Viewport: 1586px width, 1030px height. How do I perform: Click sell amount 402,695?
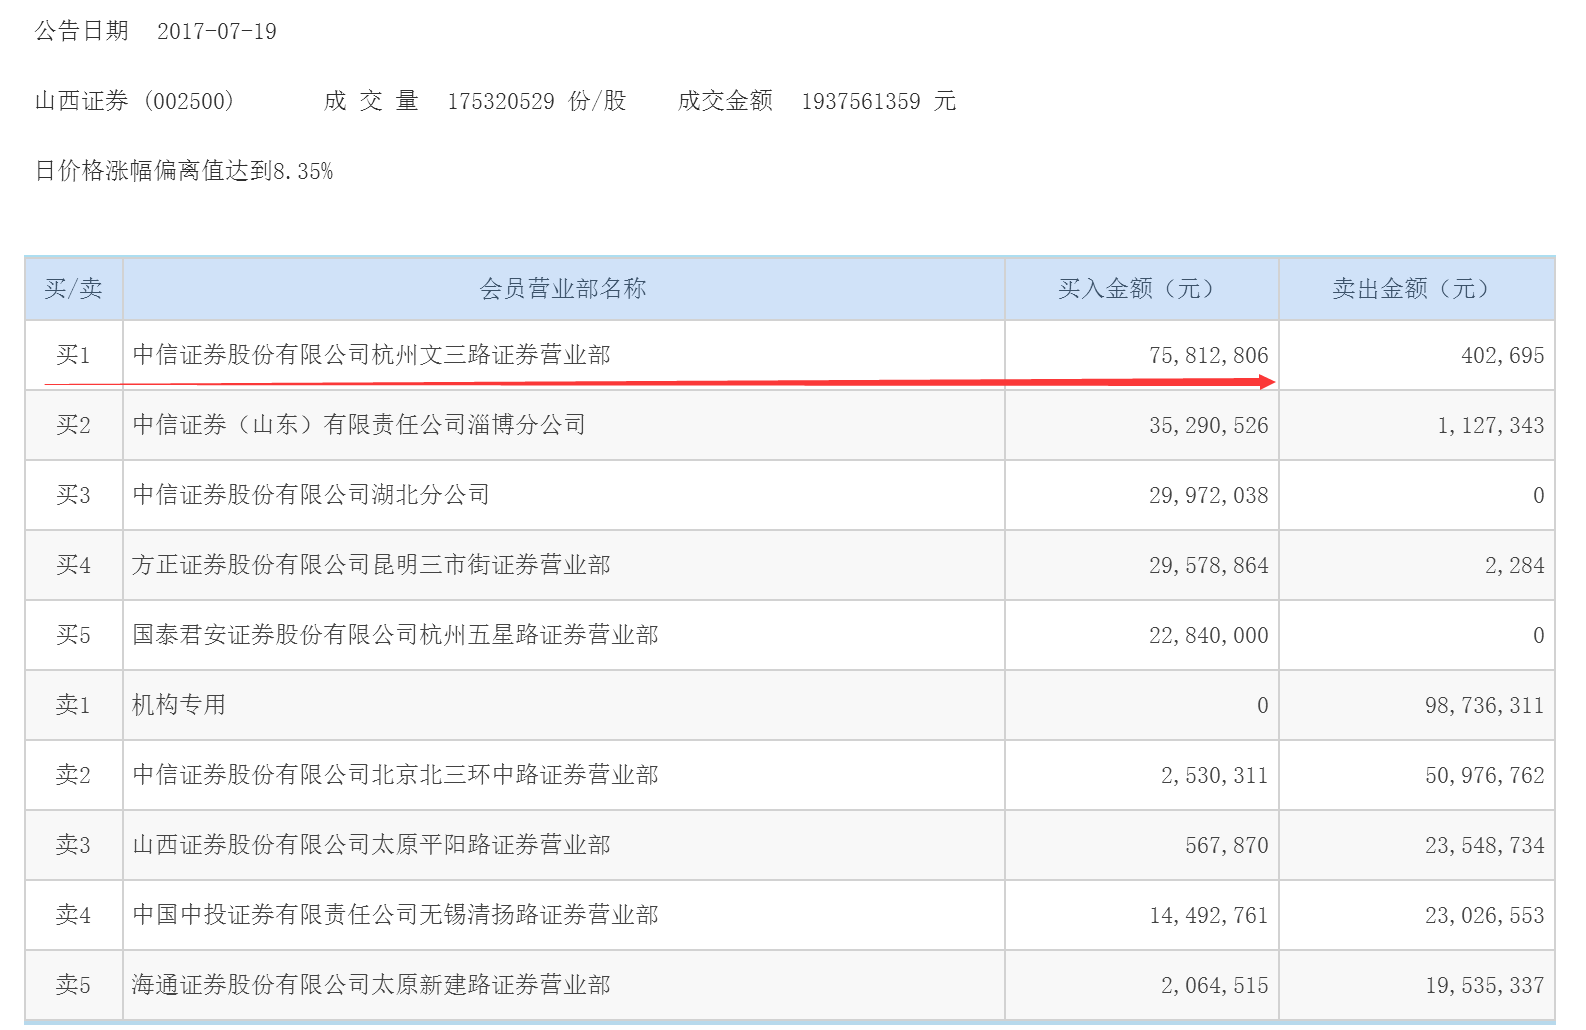click(x=1502, y=355)
